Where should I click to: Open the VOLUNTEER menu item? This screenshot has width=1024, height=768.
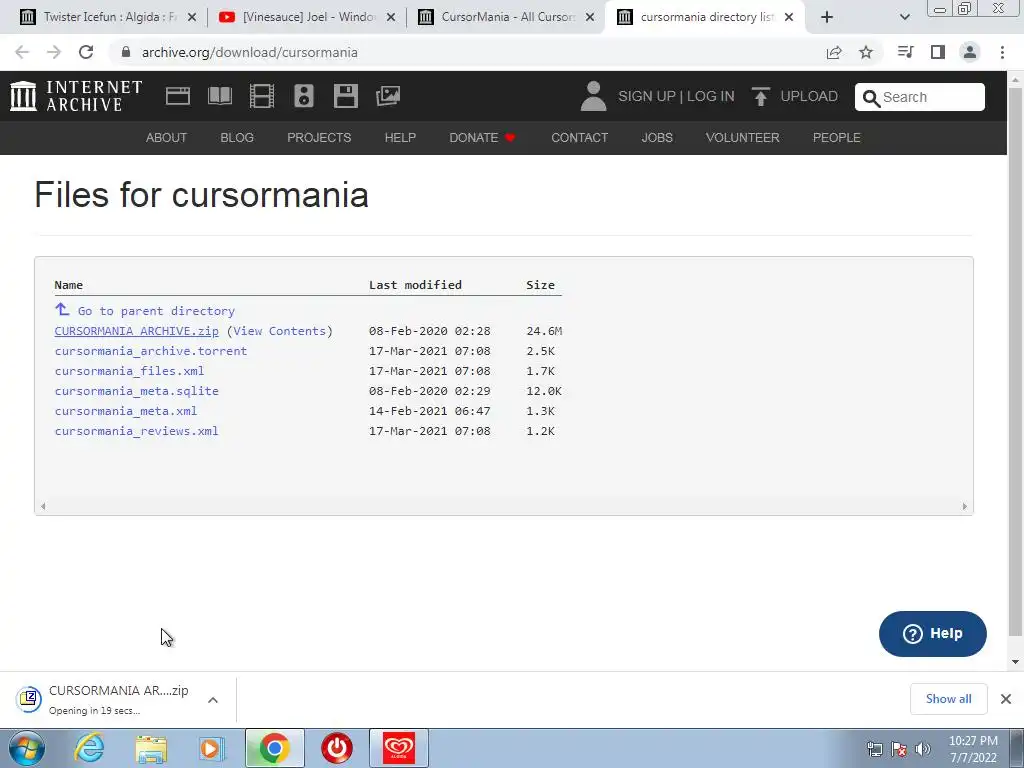coord(743,138)
